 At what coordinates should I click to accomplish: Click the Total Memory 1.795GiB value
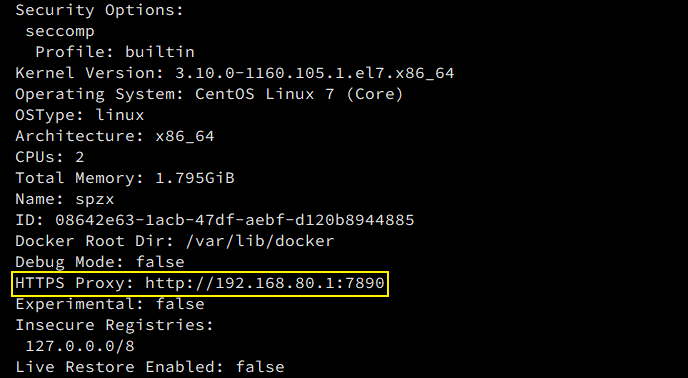point(195,178)
